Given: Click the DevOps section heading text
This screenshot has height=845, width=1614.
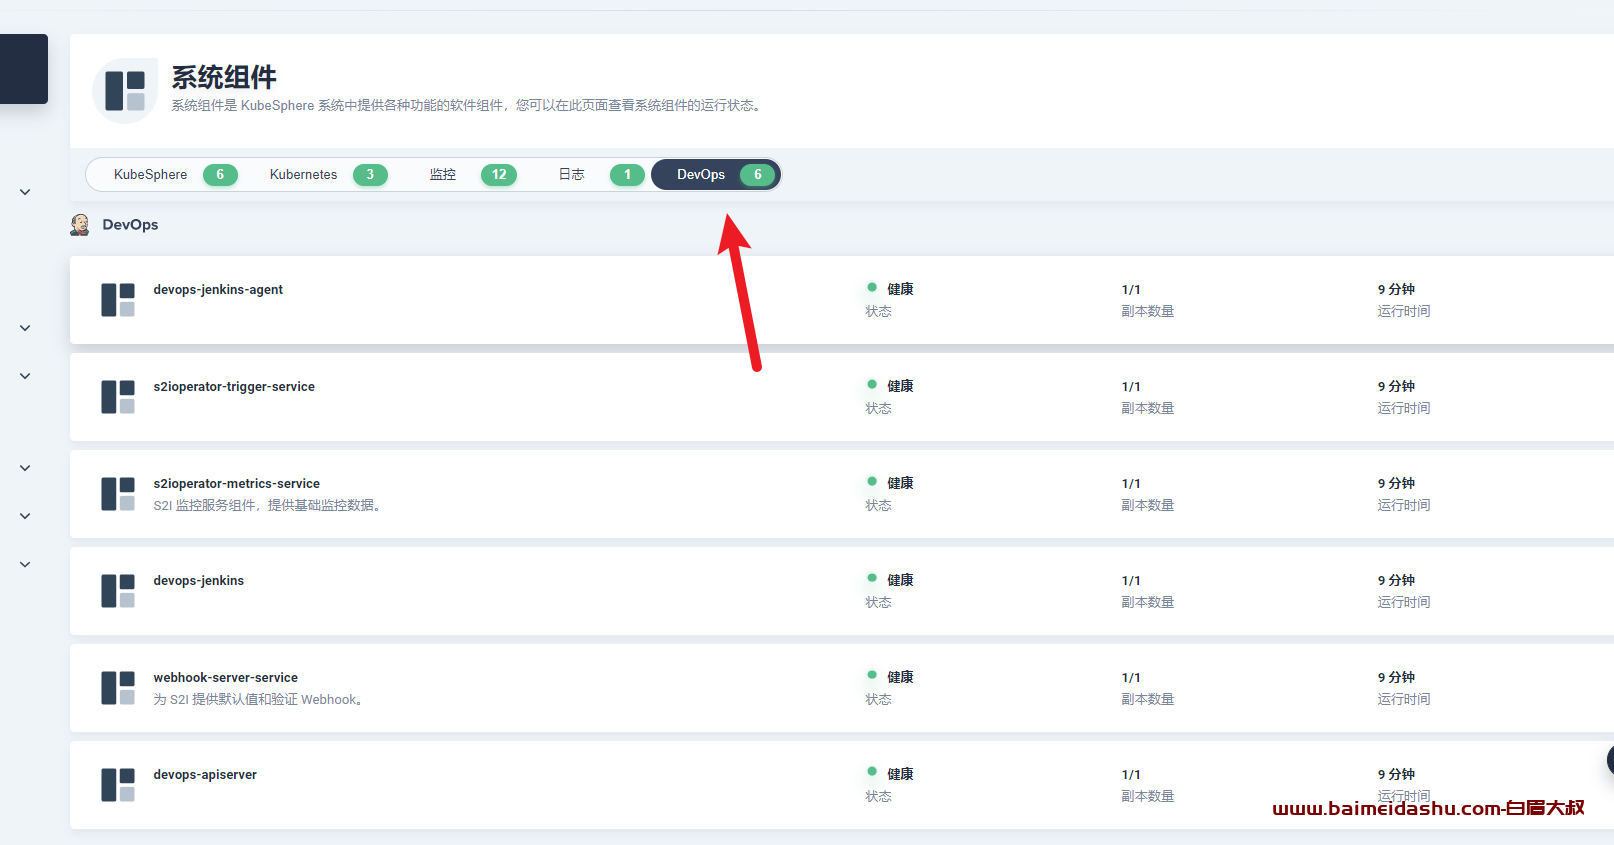Looking at the screenshot, I should click(130, 225).
